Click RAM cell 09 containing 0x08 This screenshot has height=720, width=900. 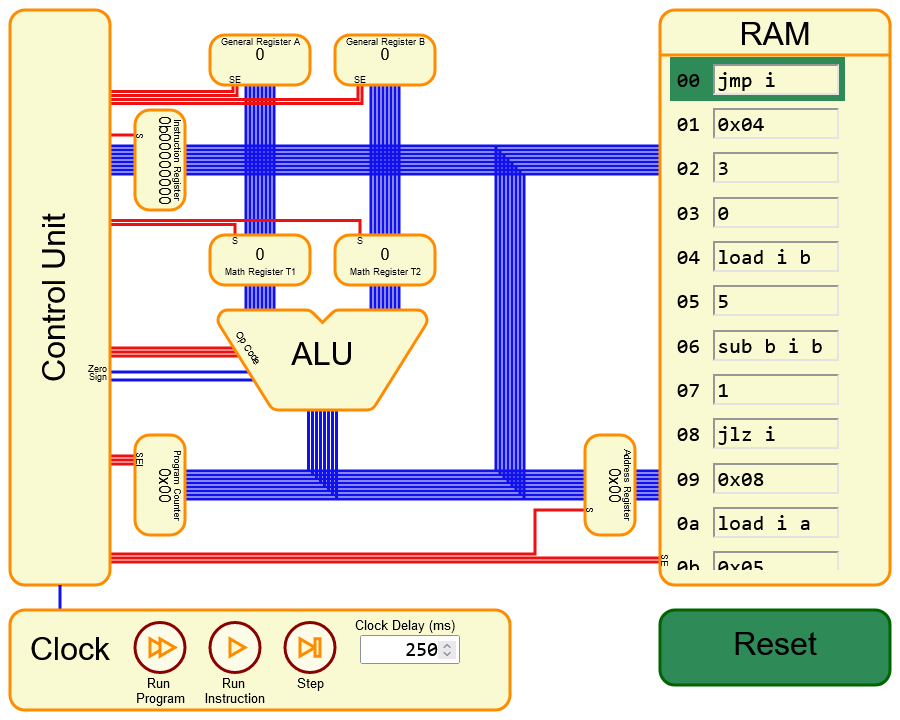(775, 479)
